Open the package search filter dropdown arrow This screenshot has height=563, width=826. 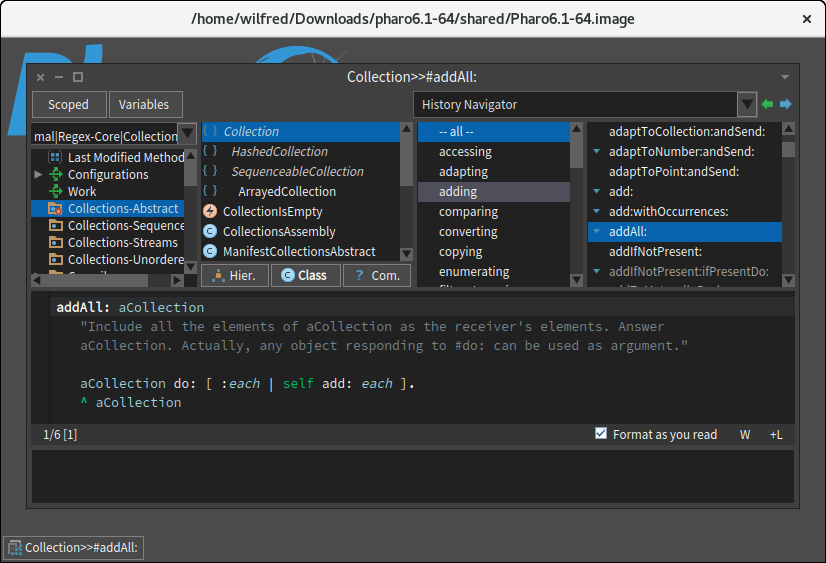coord(187,135)
